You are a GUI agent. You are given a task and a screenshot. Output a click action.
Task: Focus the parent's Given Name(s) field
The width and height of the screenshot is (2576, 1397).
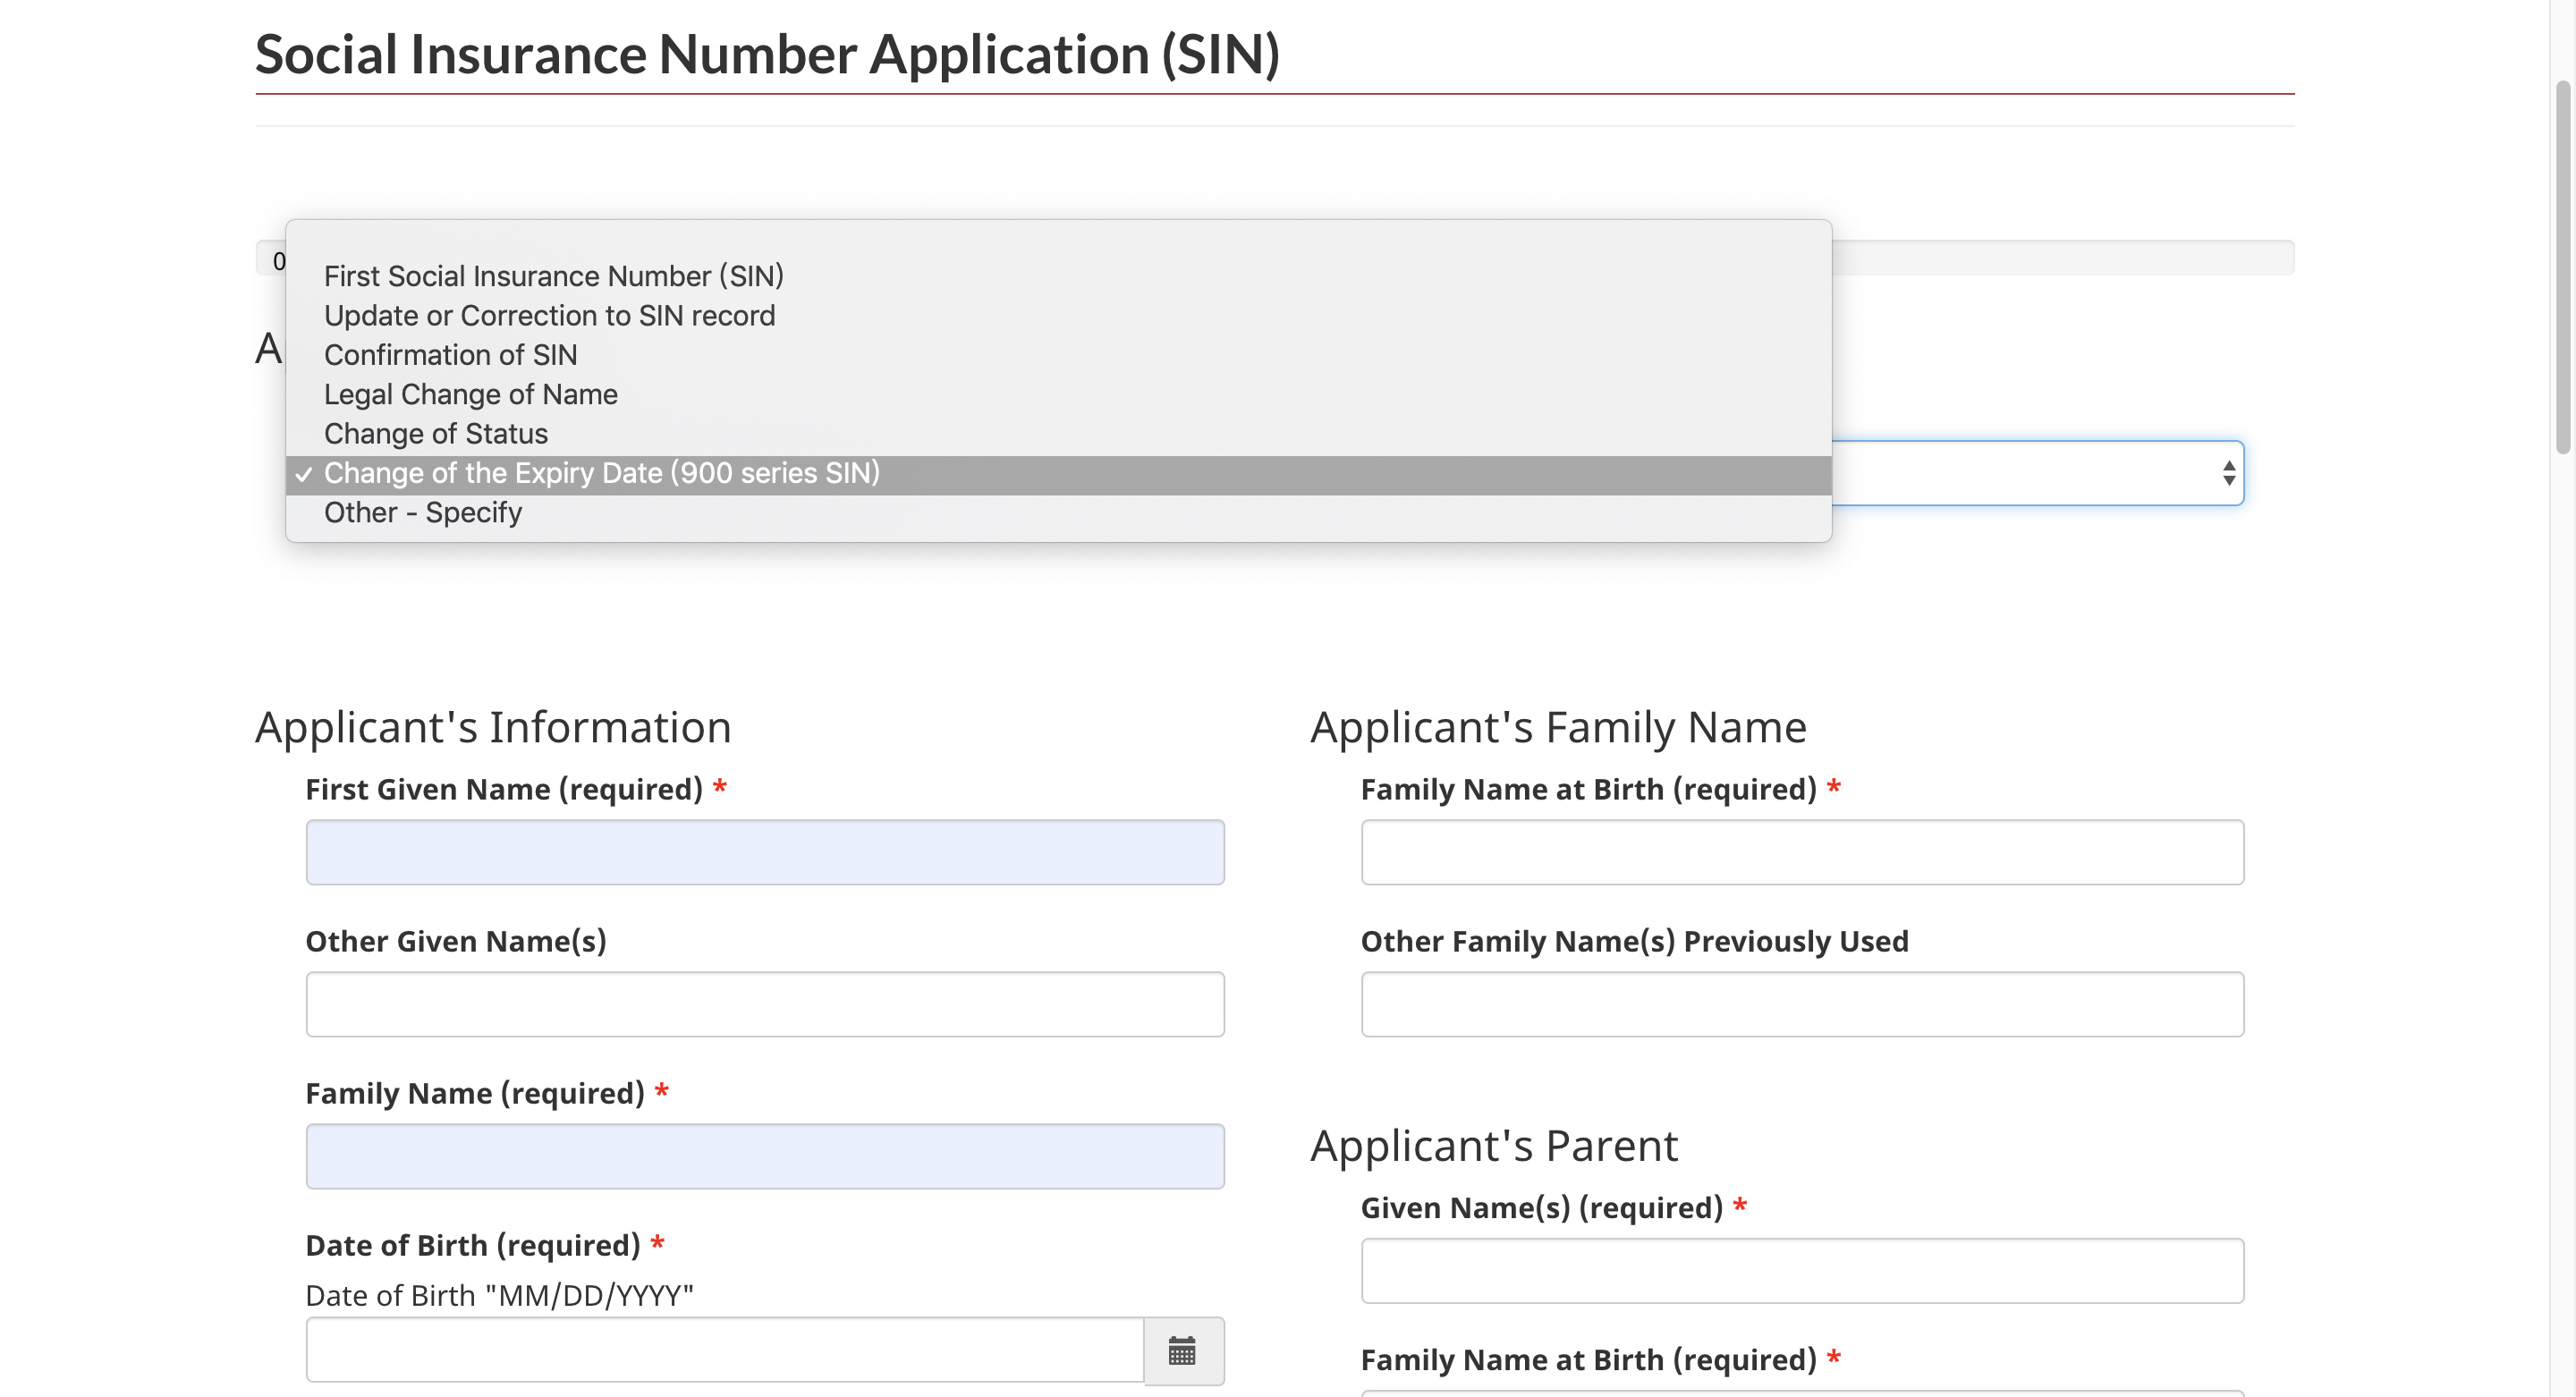point(1802,1271)
